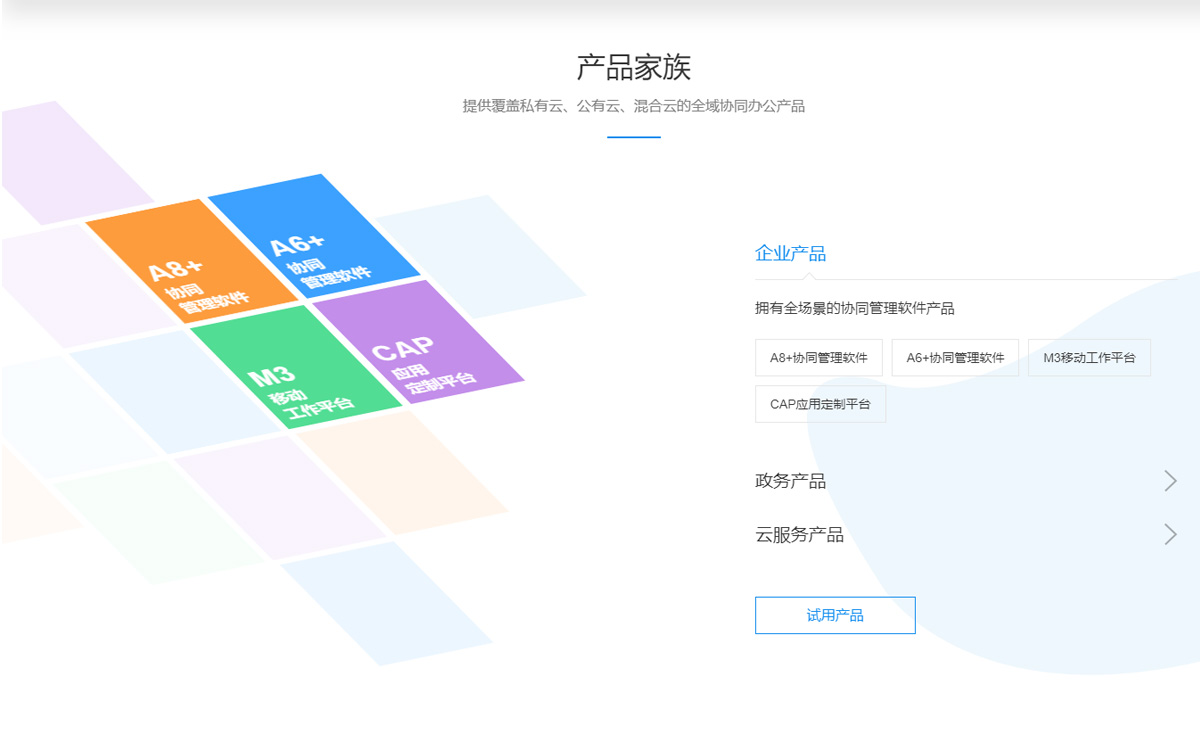Click the text 拥有全场景的协同管理软件产品
This screenshot has width=1200, height=752.
(855, 308)
